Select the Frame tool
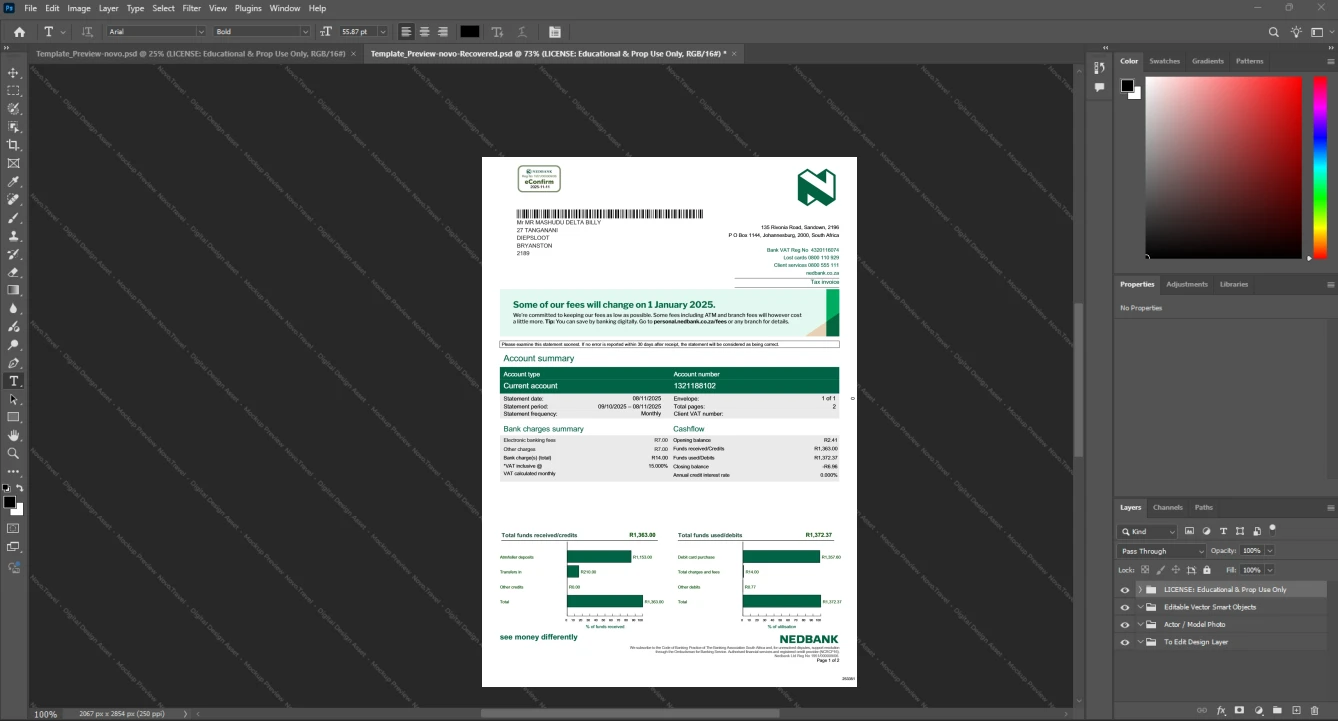Image resolution: width=1338 pixels, height=721 pixels. (14, 163)
